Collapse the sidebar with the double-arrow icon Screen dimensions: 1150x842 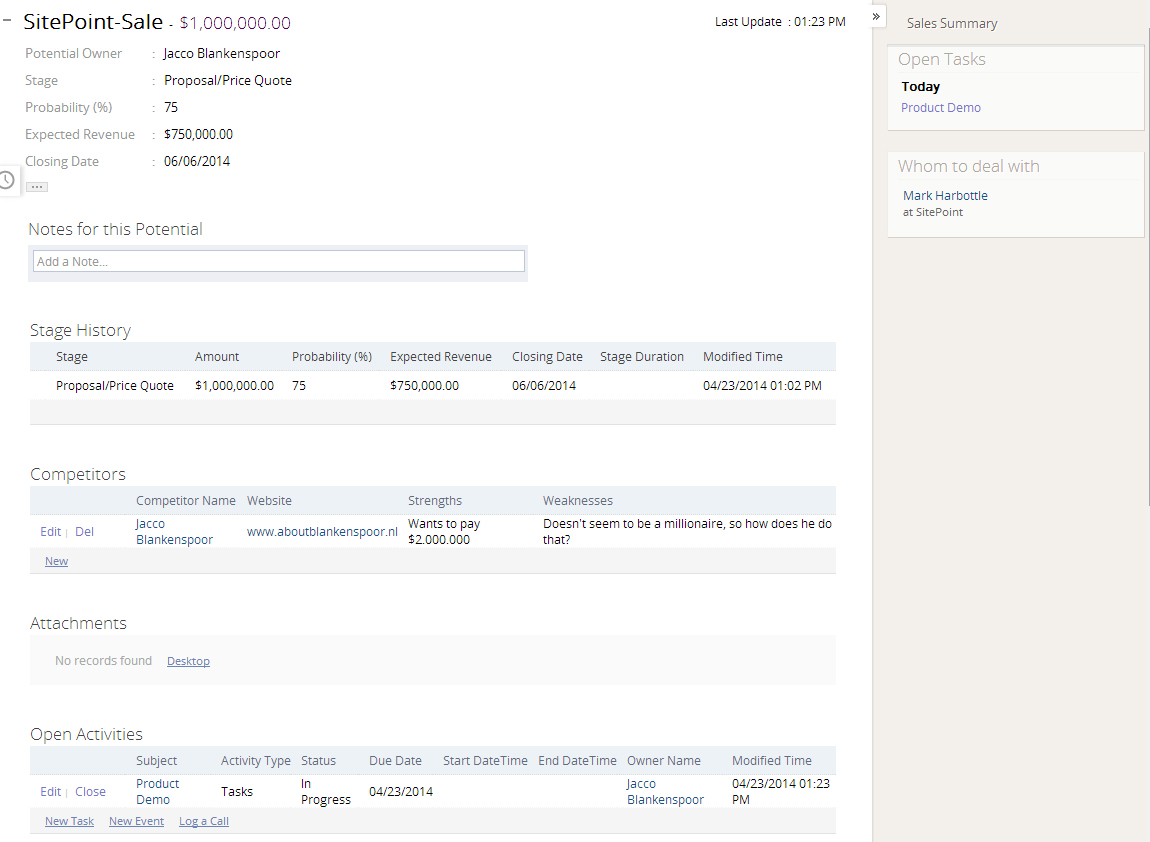[x=876, y=16]
